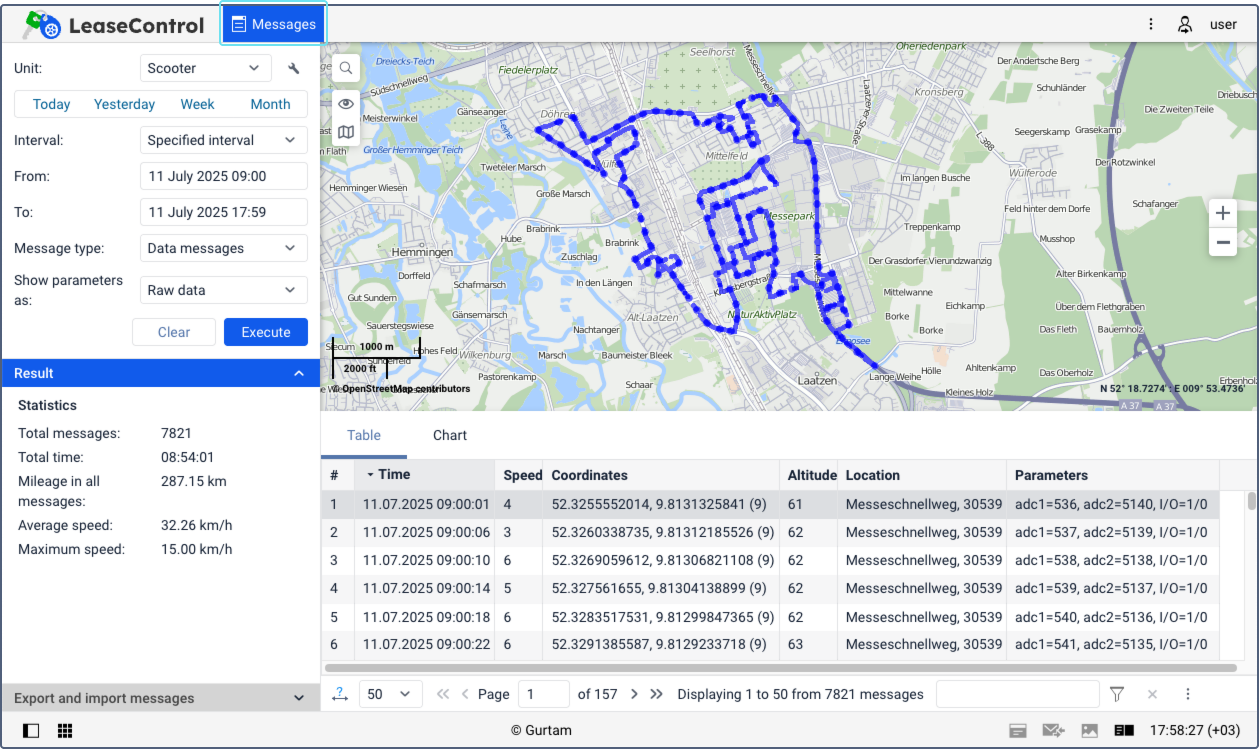
Task: Open the Unit dropdown showing Scooter
Action: pos(205,68)
